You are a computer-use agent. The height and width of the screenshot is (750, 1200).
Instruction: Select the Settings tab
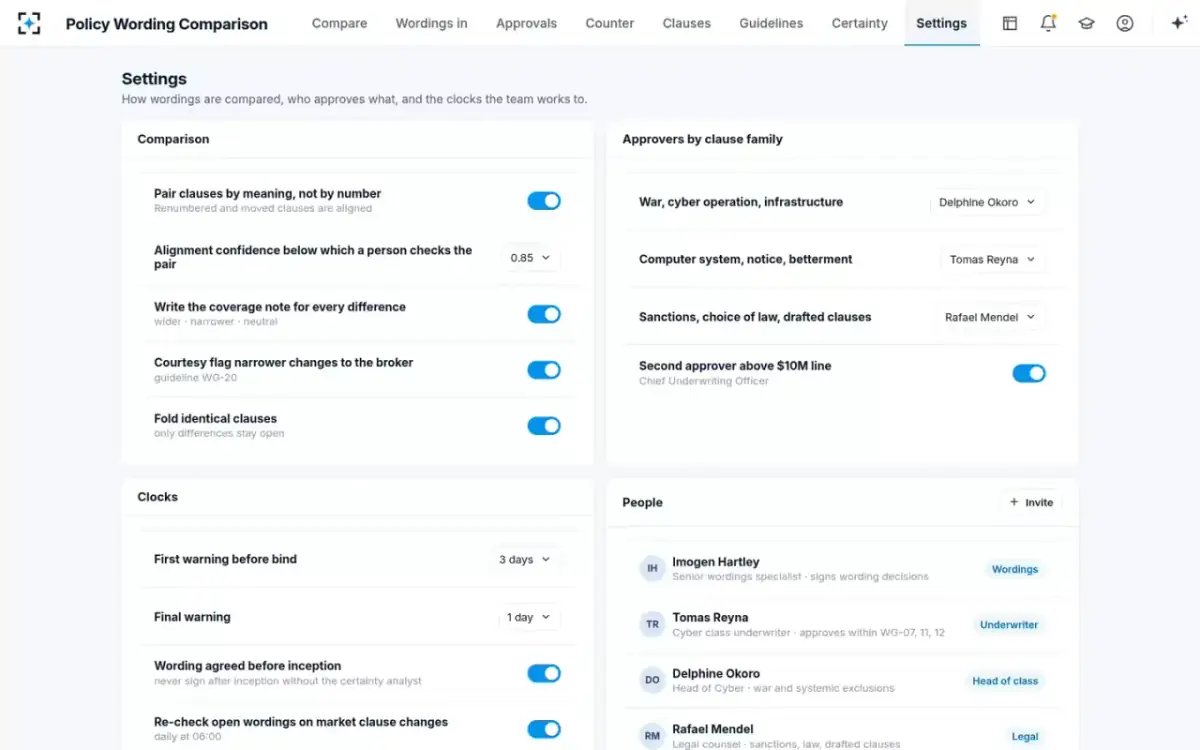click(942, 23)
